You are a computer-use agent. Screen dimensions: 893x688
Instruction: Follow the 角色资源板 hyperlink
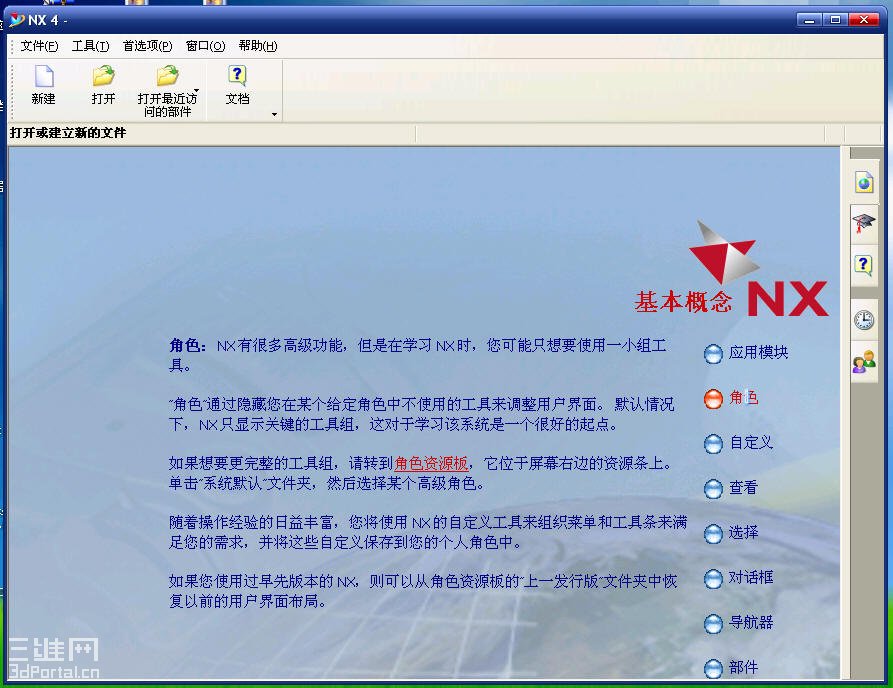[x=431, y=464]
